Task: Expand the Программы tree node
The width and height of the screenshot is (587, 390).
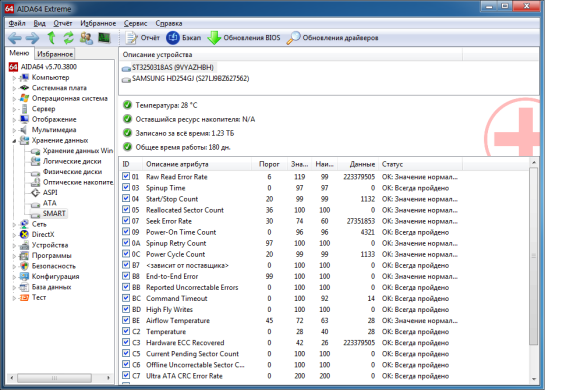Action: point(14,256)
